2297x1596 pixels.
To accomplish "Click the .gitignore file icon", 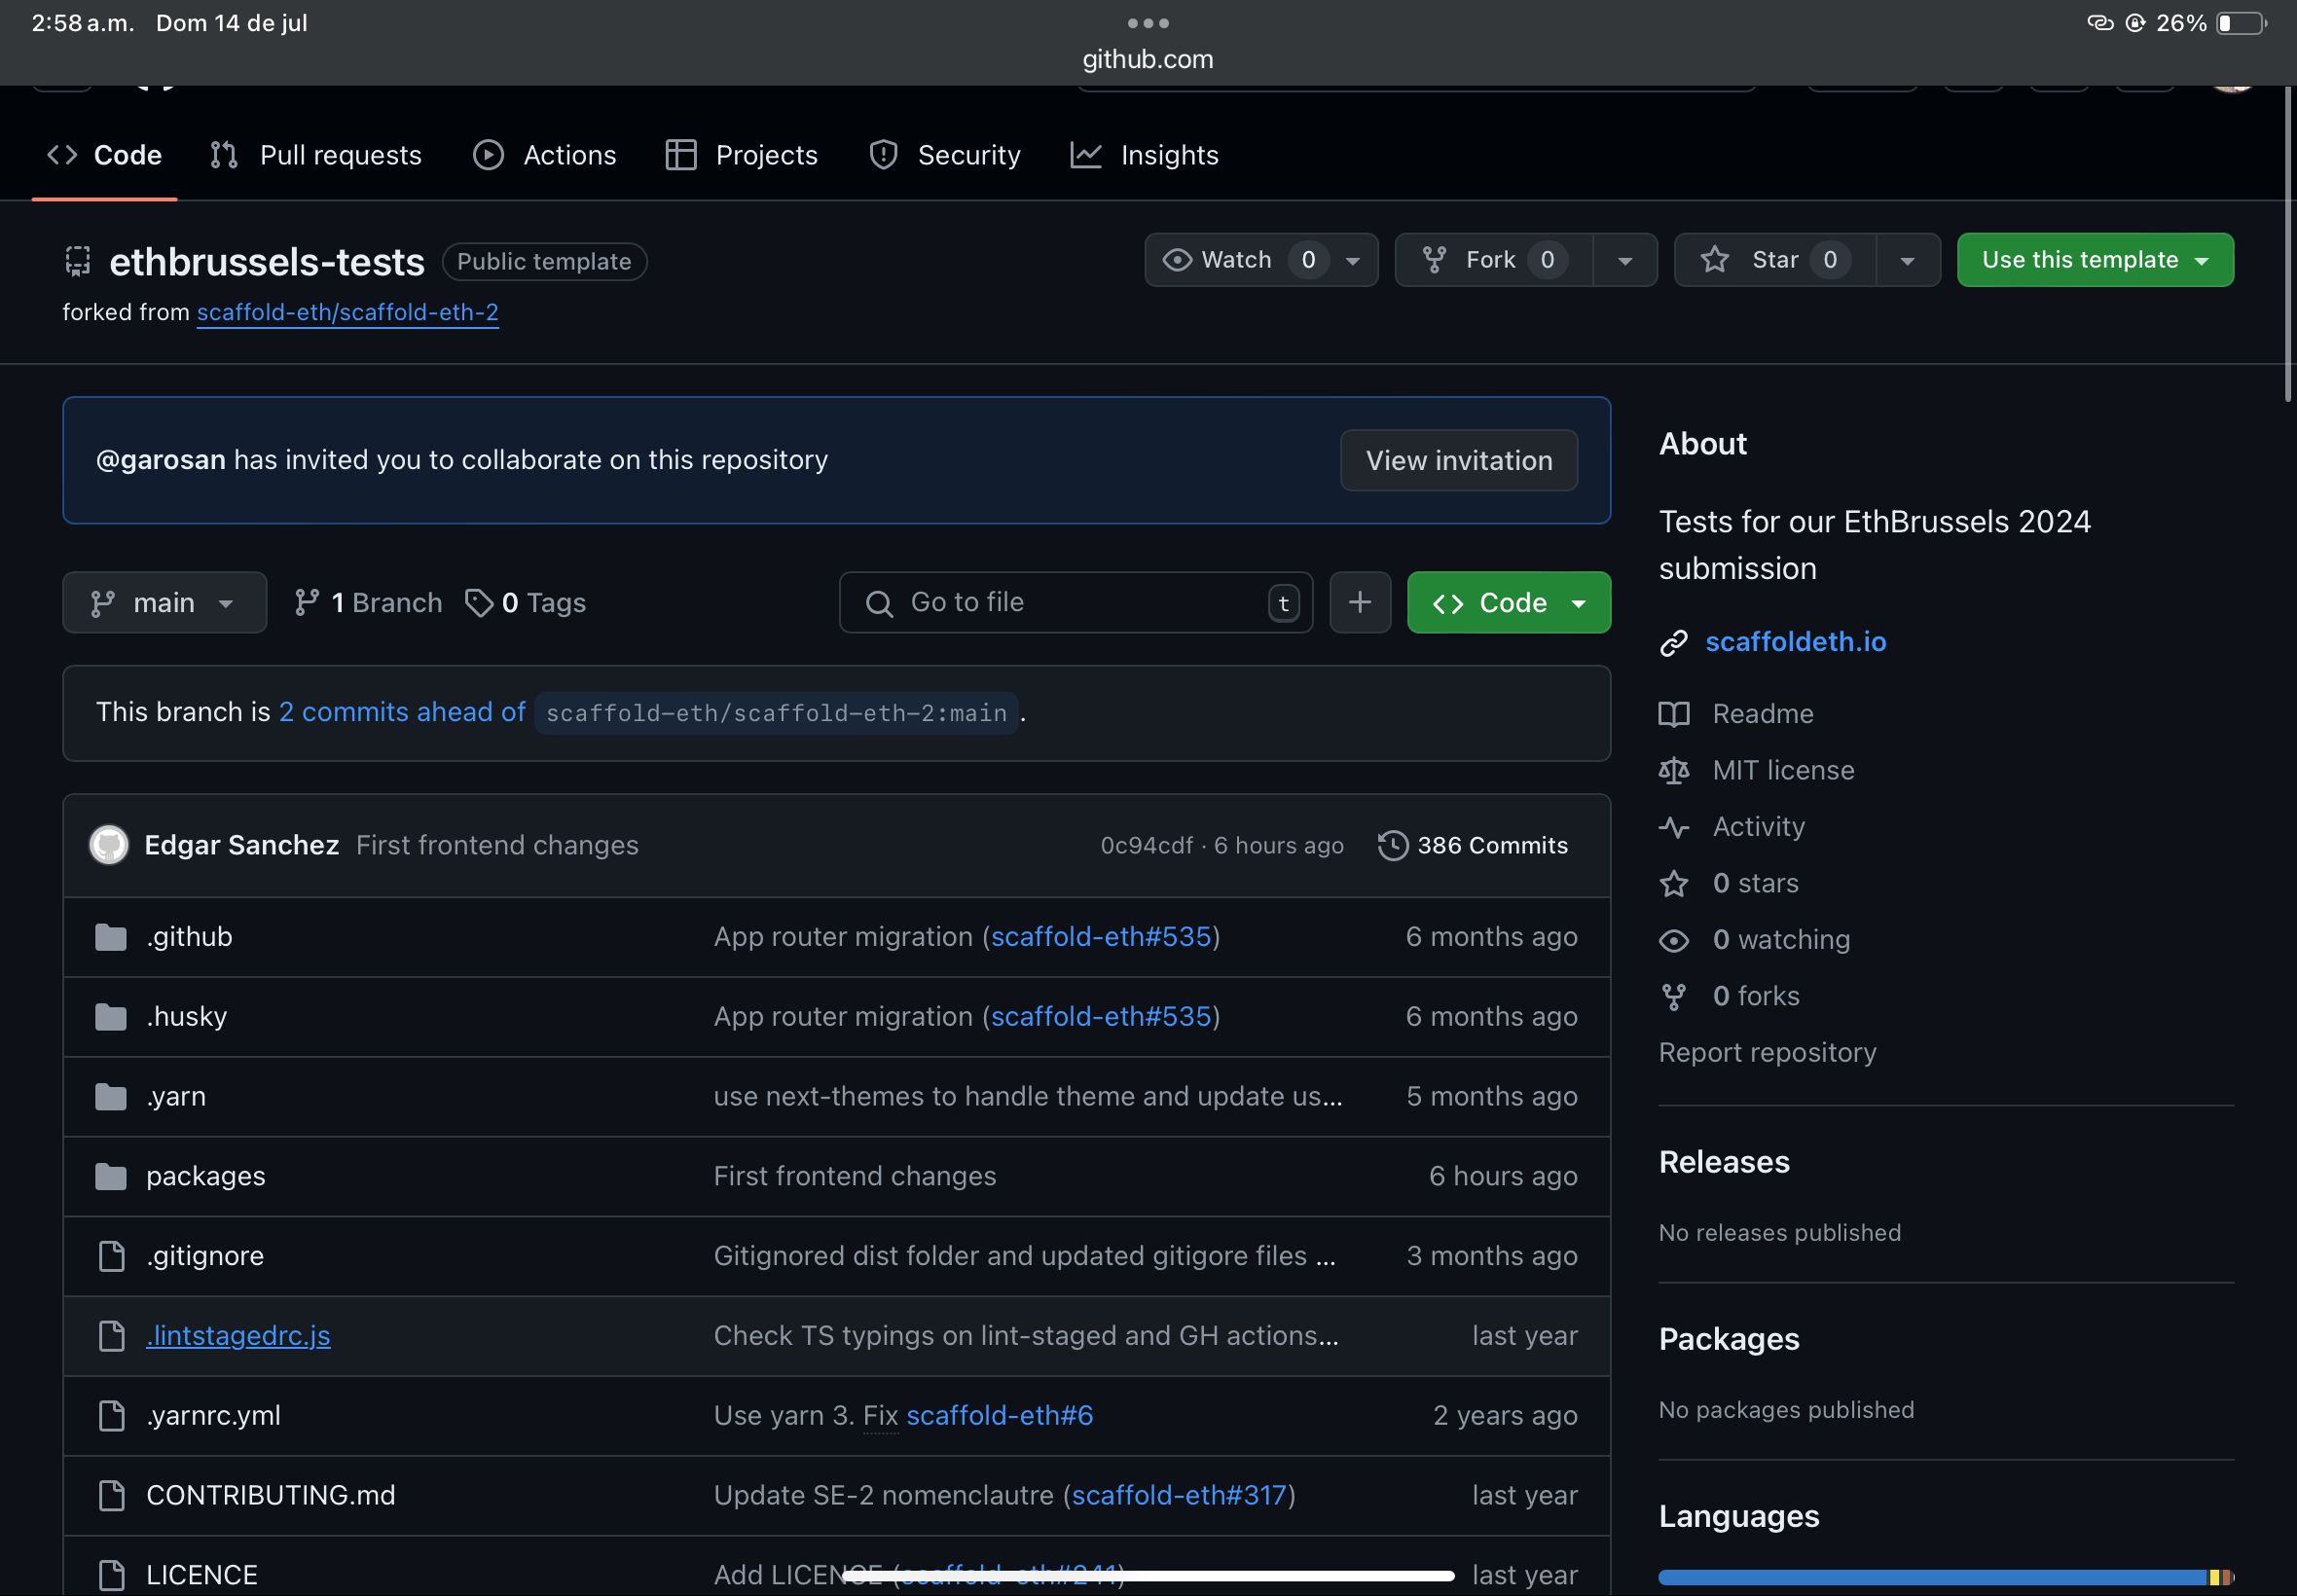I will [112, 1256].
